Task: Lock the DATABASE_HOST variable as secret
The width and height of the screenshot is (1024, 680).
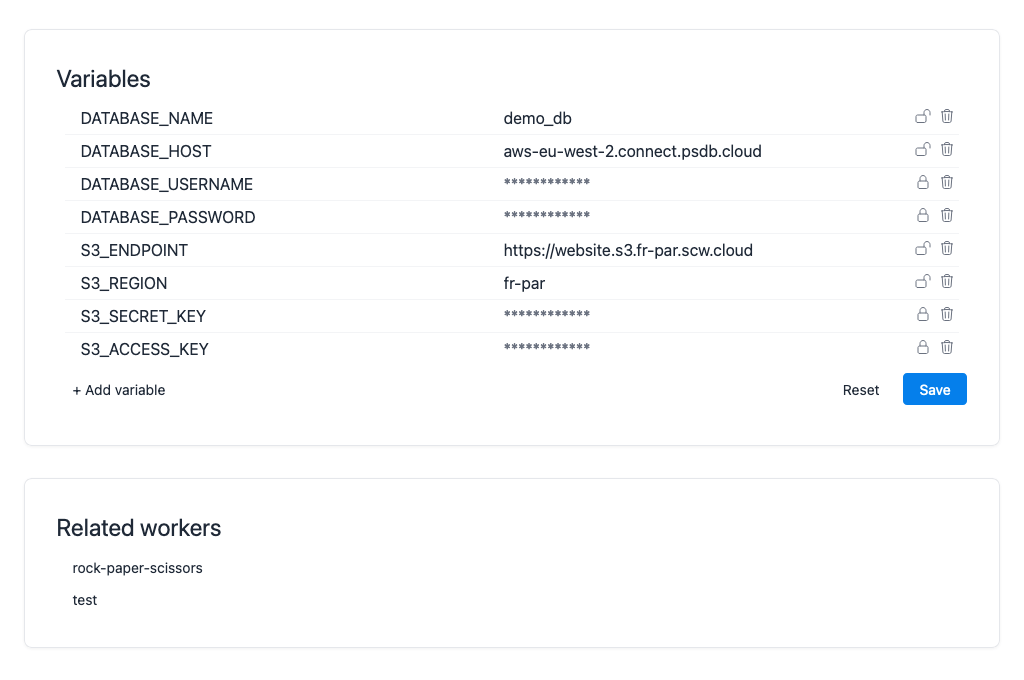Action: [x=922, y=150]
